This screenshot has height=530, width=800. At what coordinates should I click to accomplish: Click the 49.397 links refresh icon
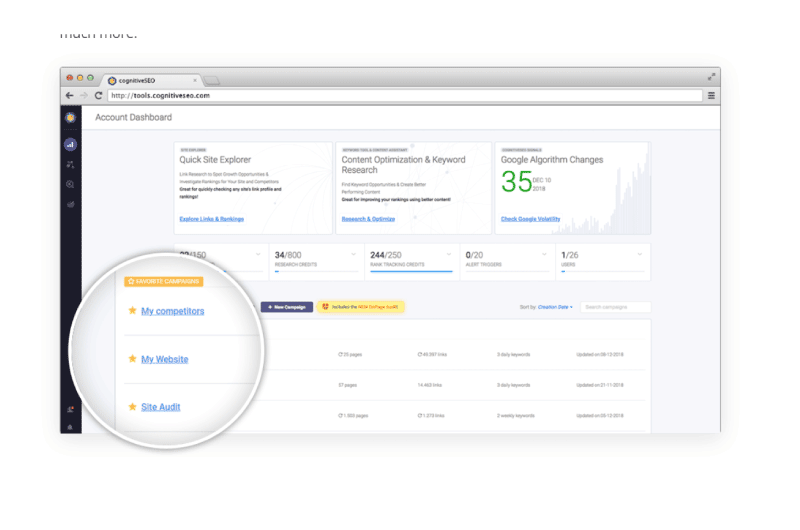420,355
